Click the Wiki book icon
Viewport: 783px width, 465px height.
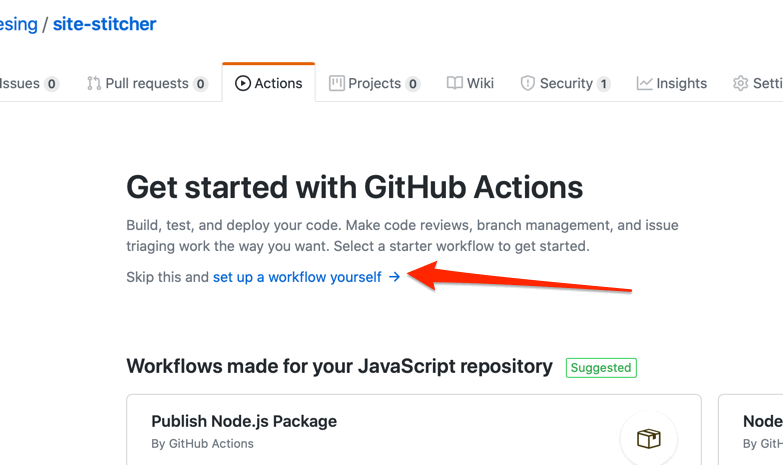(454, 83)
